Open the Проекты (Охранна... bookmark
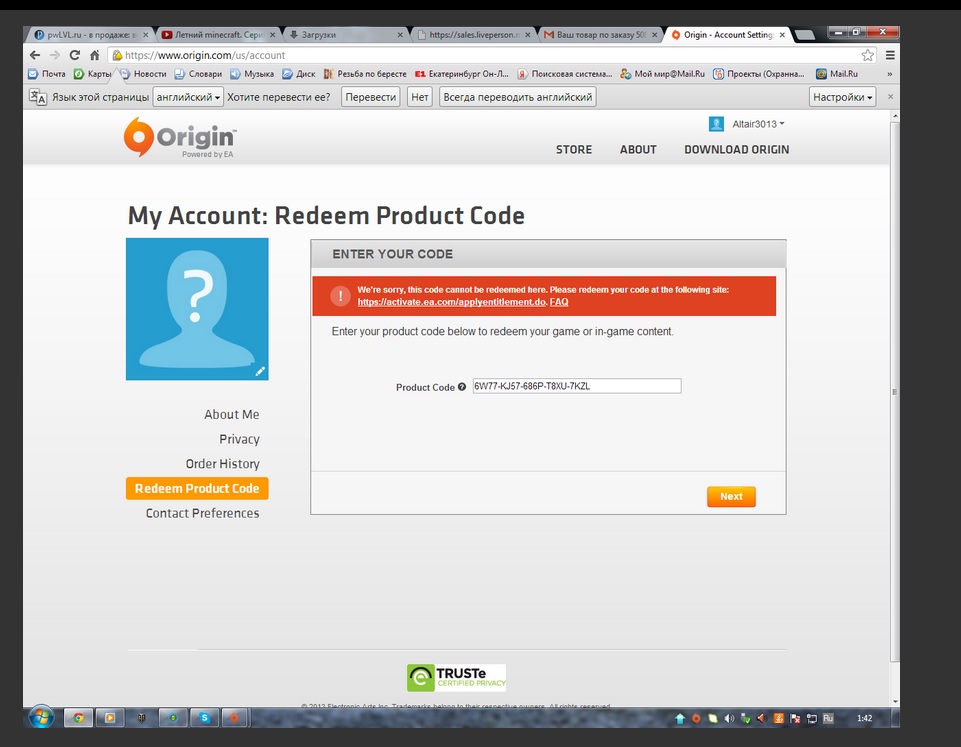 point(759,74)
